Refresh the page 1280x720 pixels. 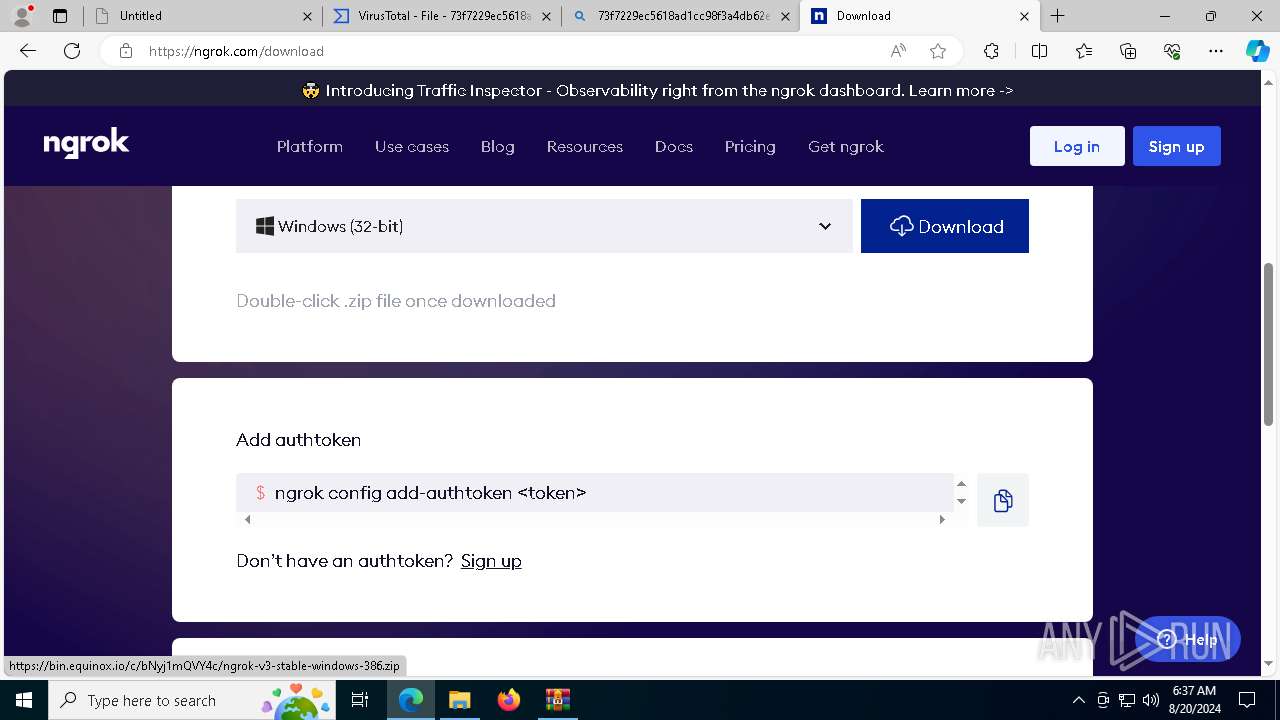[72, 51]
